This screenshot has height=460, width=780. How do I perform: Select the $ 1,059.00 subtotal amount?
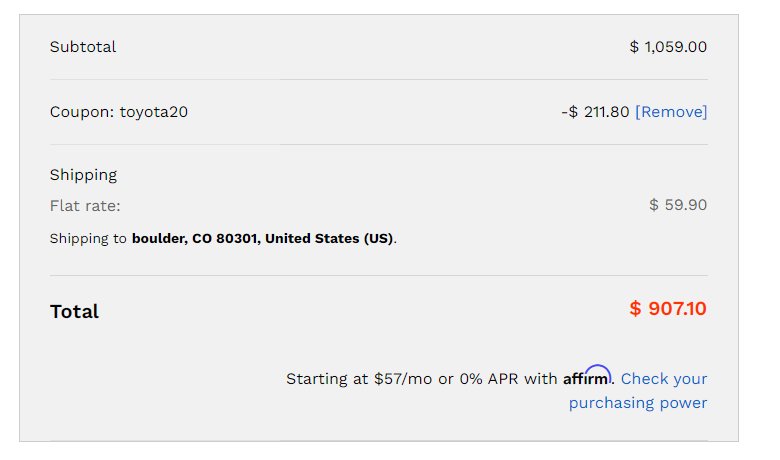click(668, 47)
